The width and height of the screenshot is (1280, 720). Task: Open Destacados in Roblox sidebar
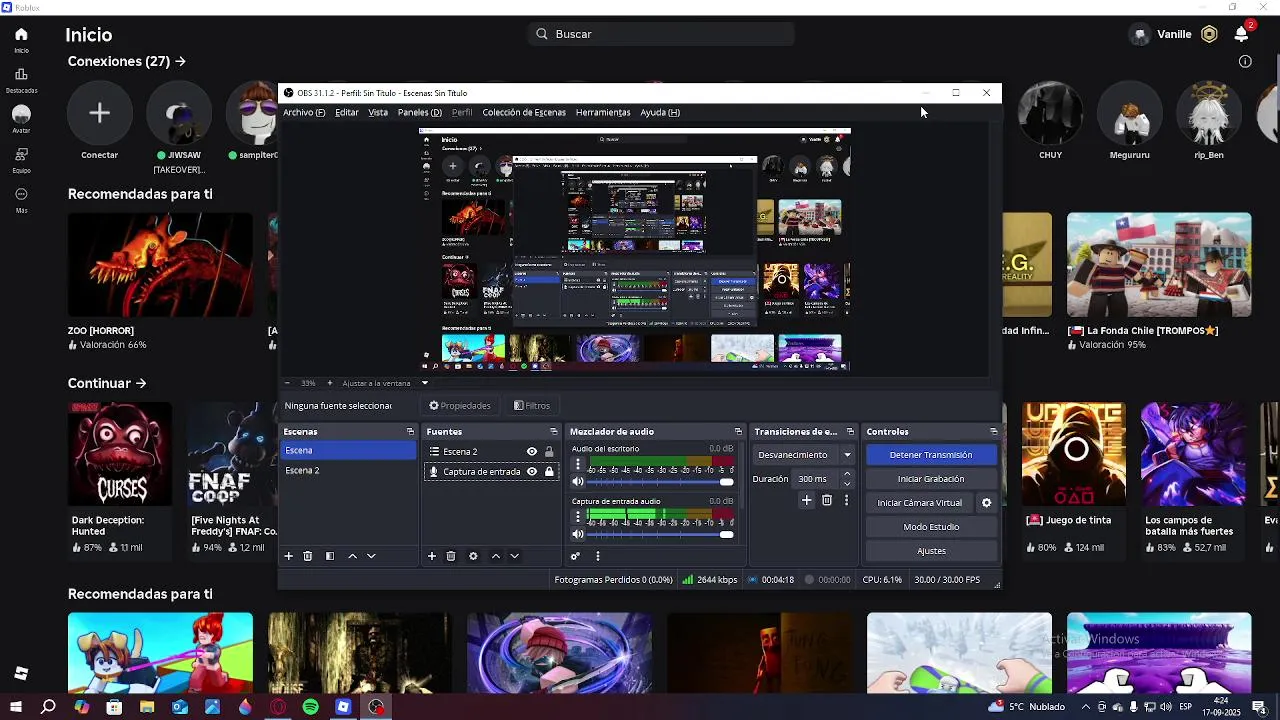(21, 80)
